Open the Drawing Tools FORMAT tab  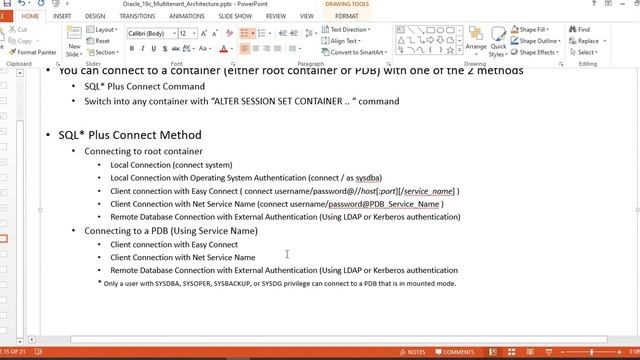pyautogui.click(x=347, y=16)
